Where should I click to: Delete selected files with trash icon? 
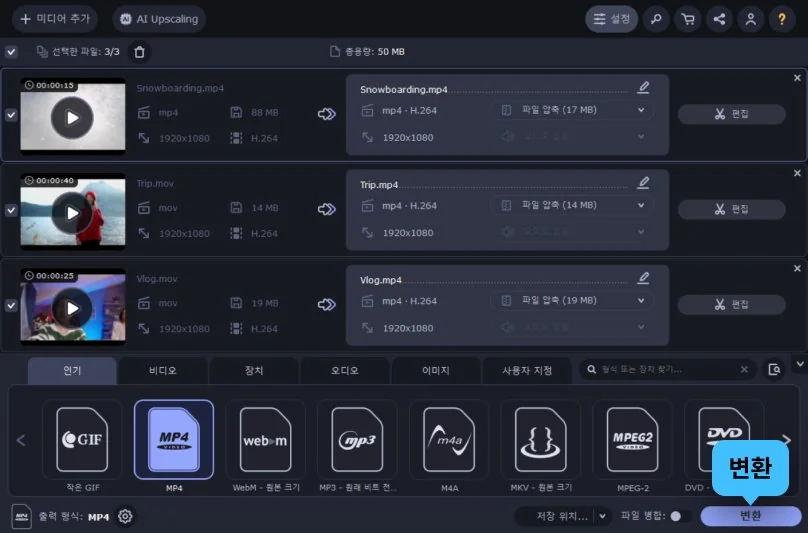coord(140,52)
